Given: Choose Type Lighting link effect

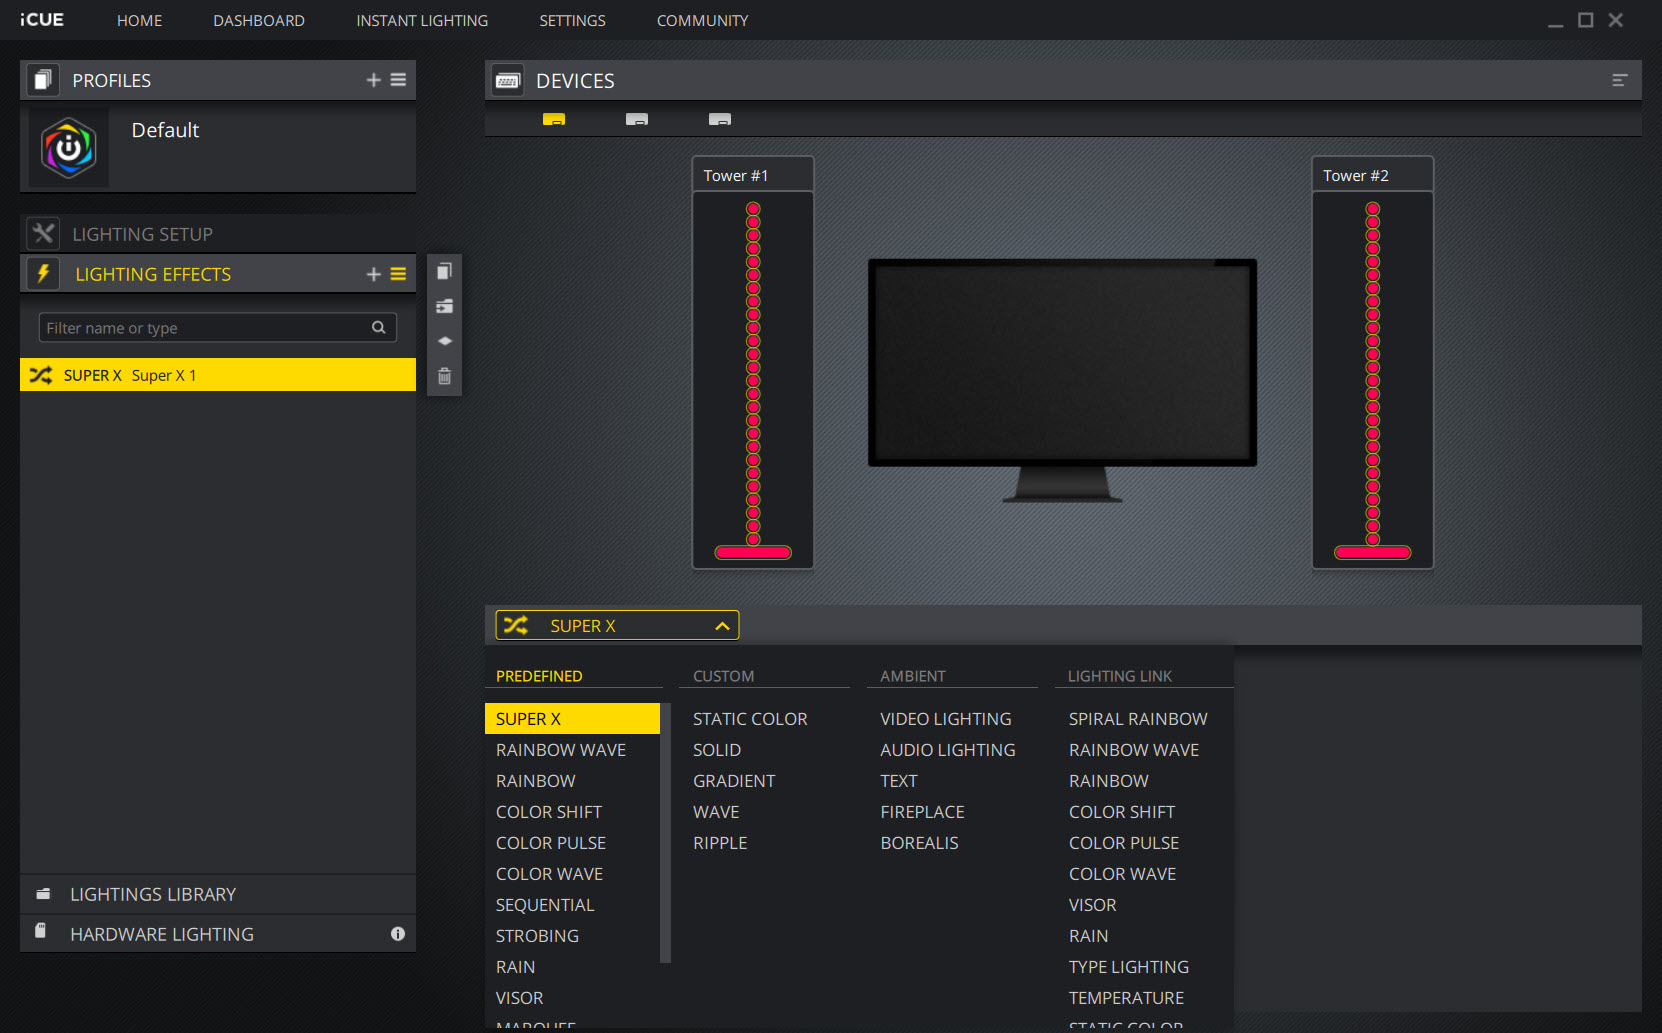Looking at the screenshot, I should 1129,967.
